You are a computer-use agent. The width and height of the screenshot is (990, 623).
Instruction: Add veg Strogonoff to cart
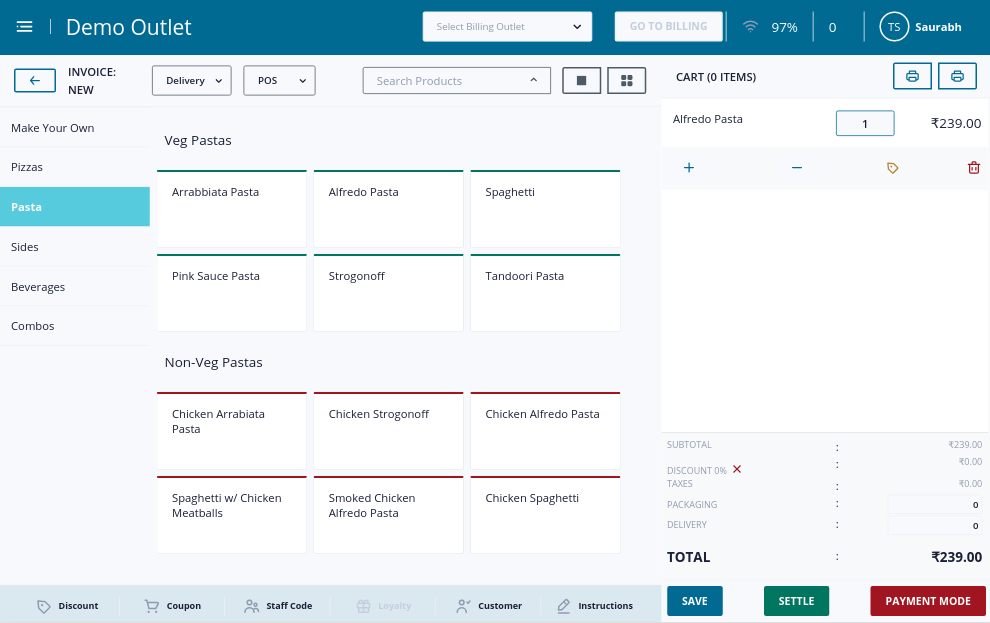388,293
